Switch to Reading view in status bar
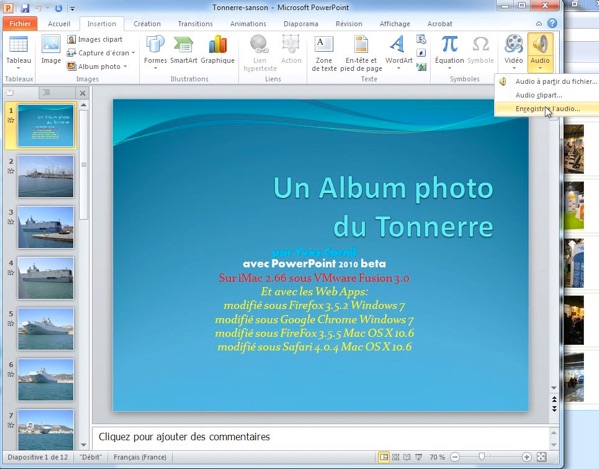The height and width of the screenshot is (469, 599). [x=407, y=457]
